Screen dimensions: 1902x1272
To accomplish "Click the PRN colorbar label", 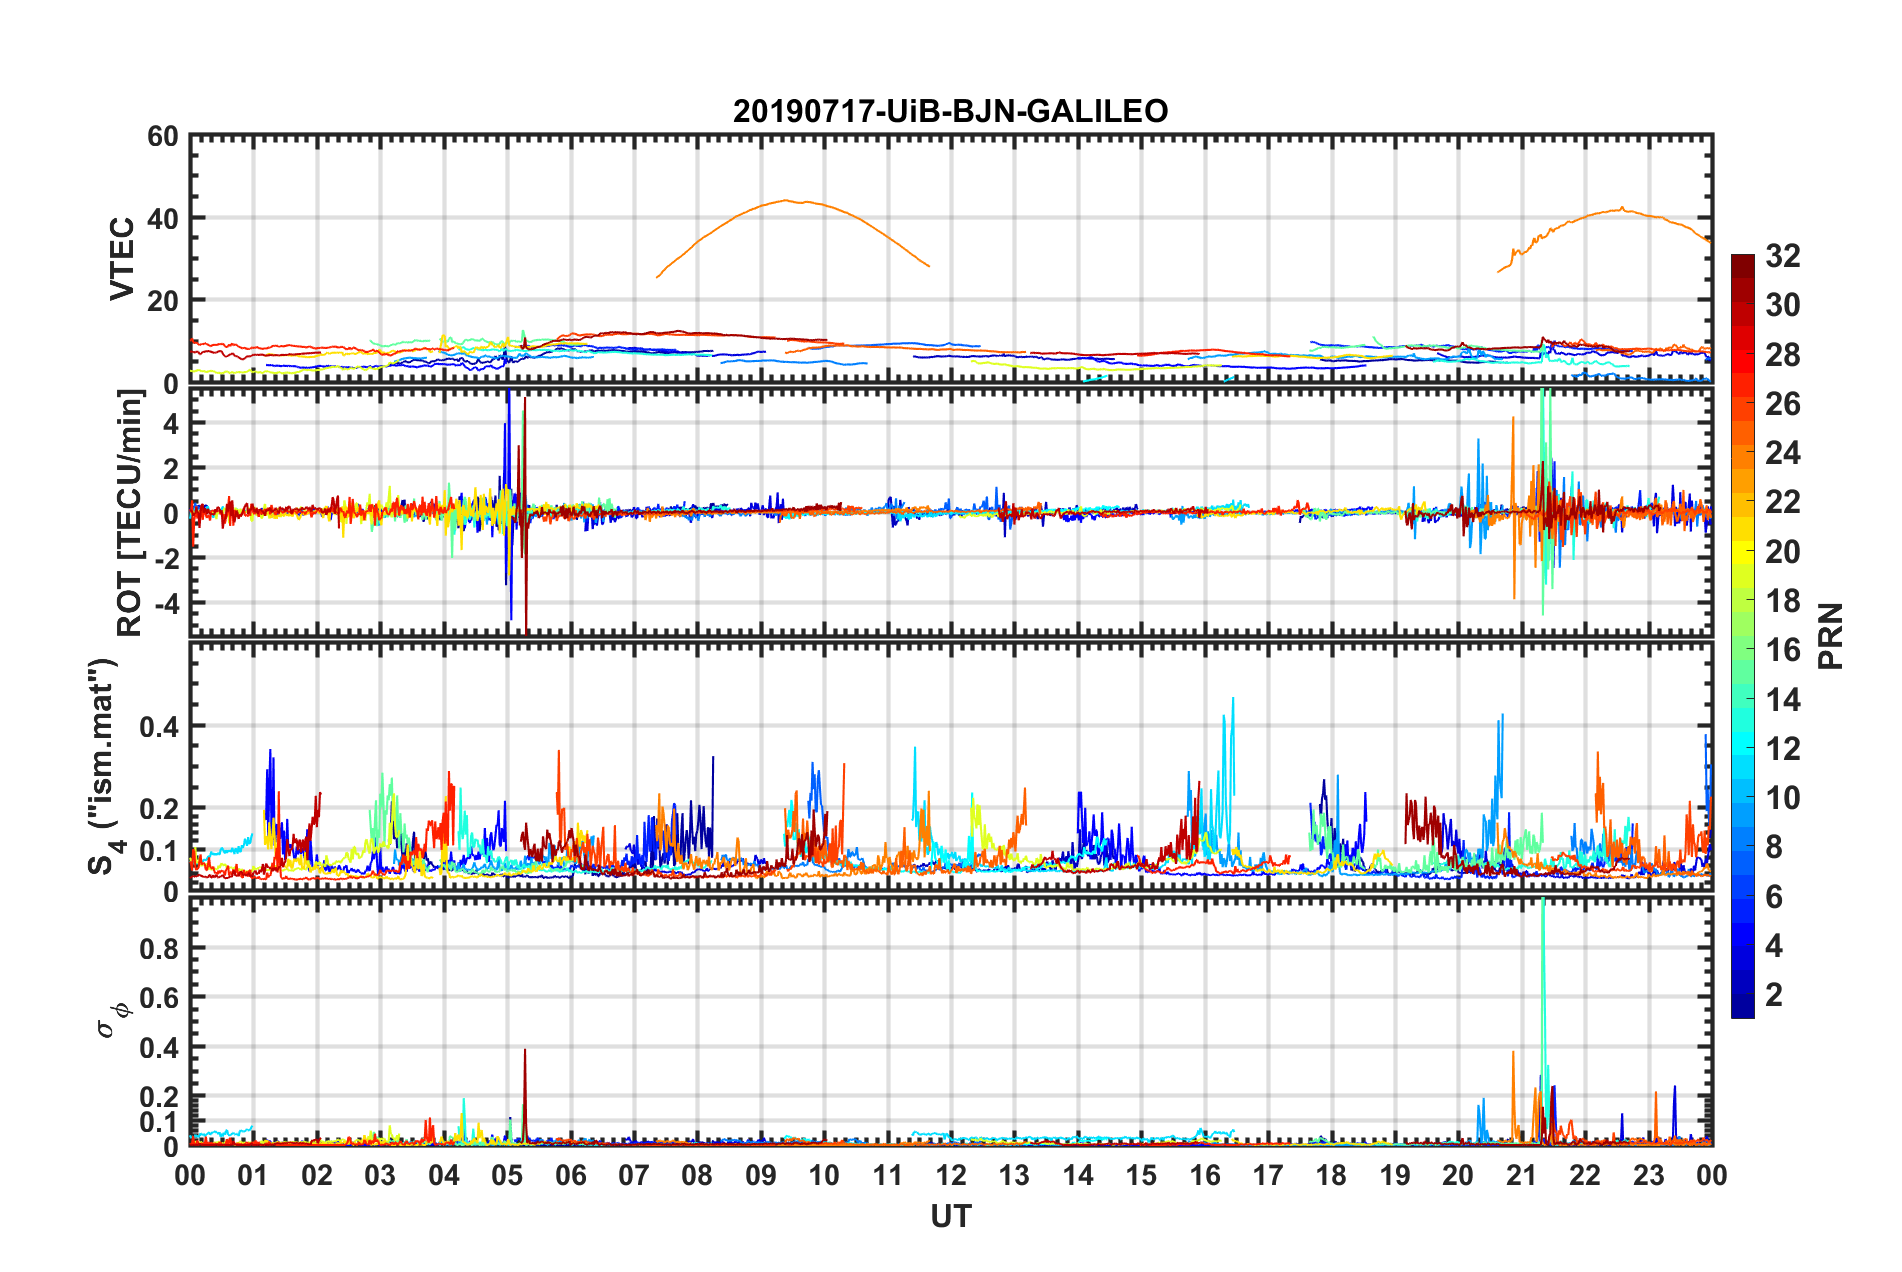I will 1831,636.
